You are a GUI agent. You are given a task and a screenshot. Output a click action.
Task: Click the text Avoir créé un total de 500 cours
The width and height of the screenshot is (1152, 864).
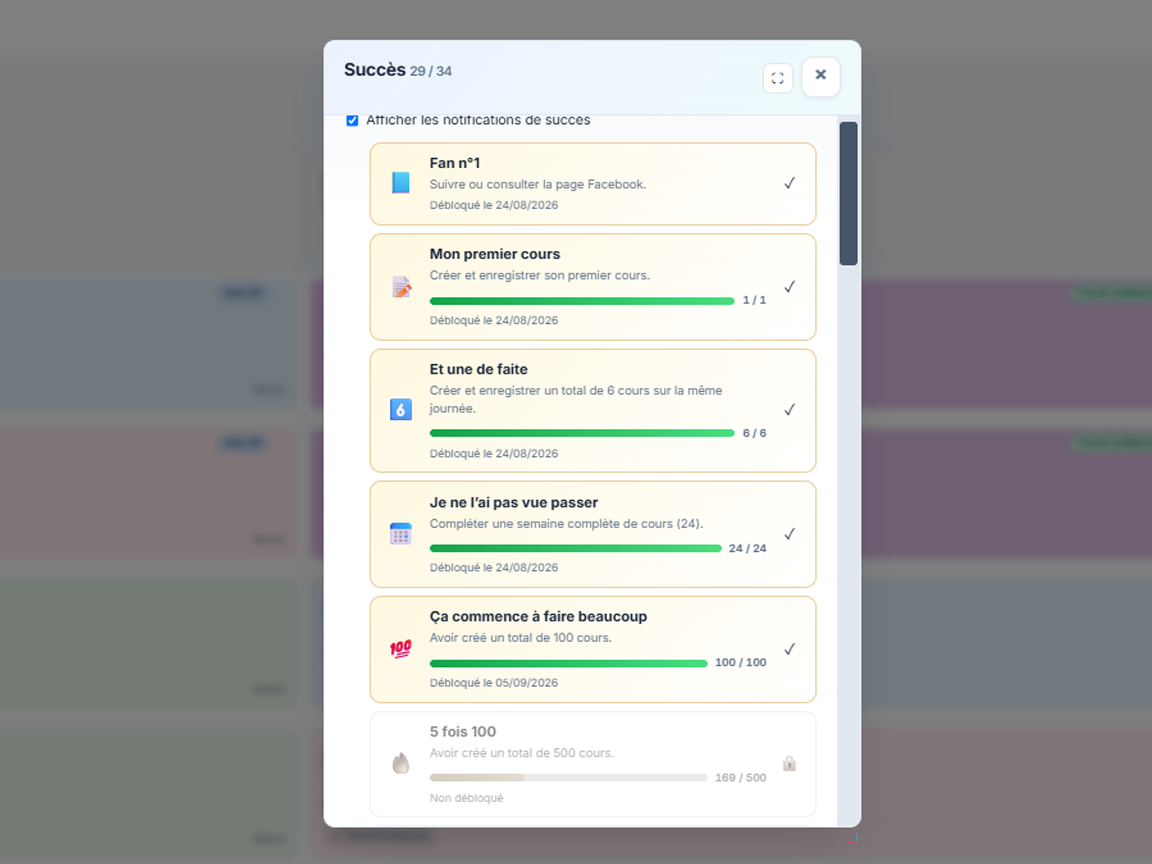[x=522, y=753]
